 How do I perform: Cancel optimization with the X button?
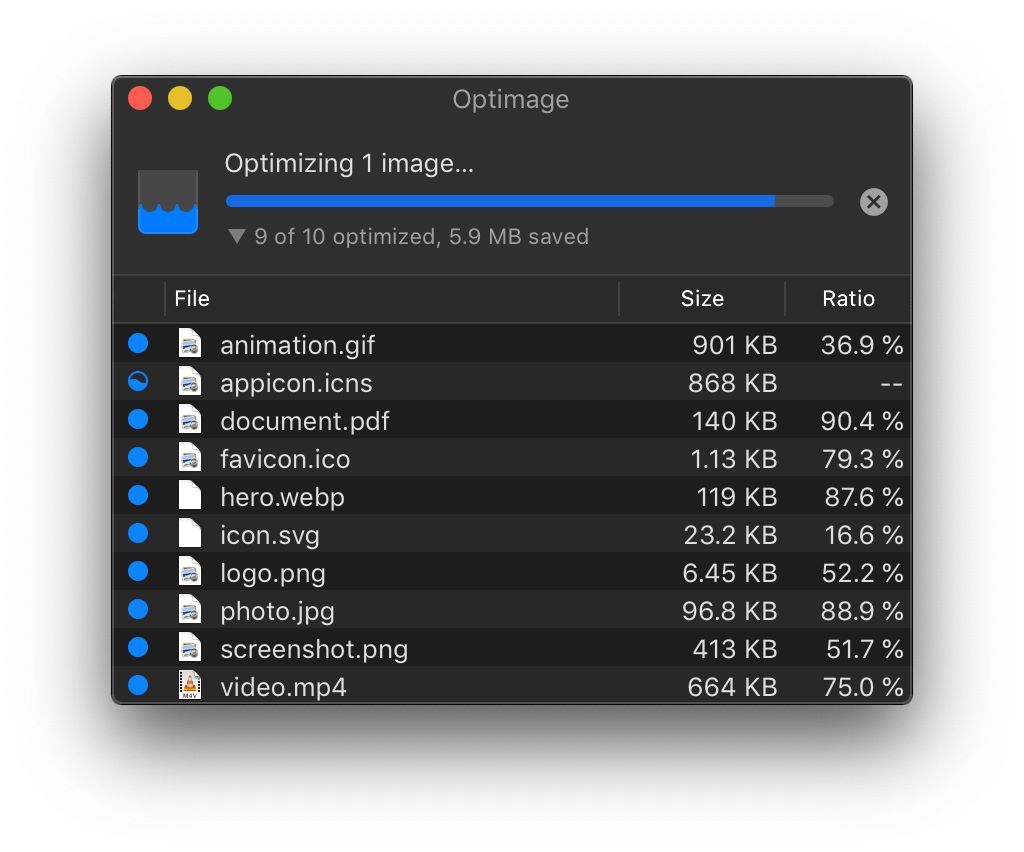(x=873, y=202)
